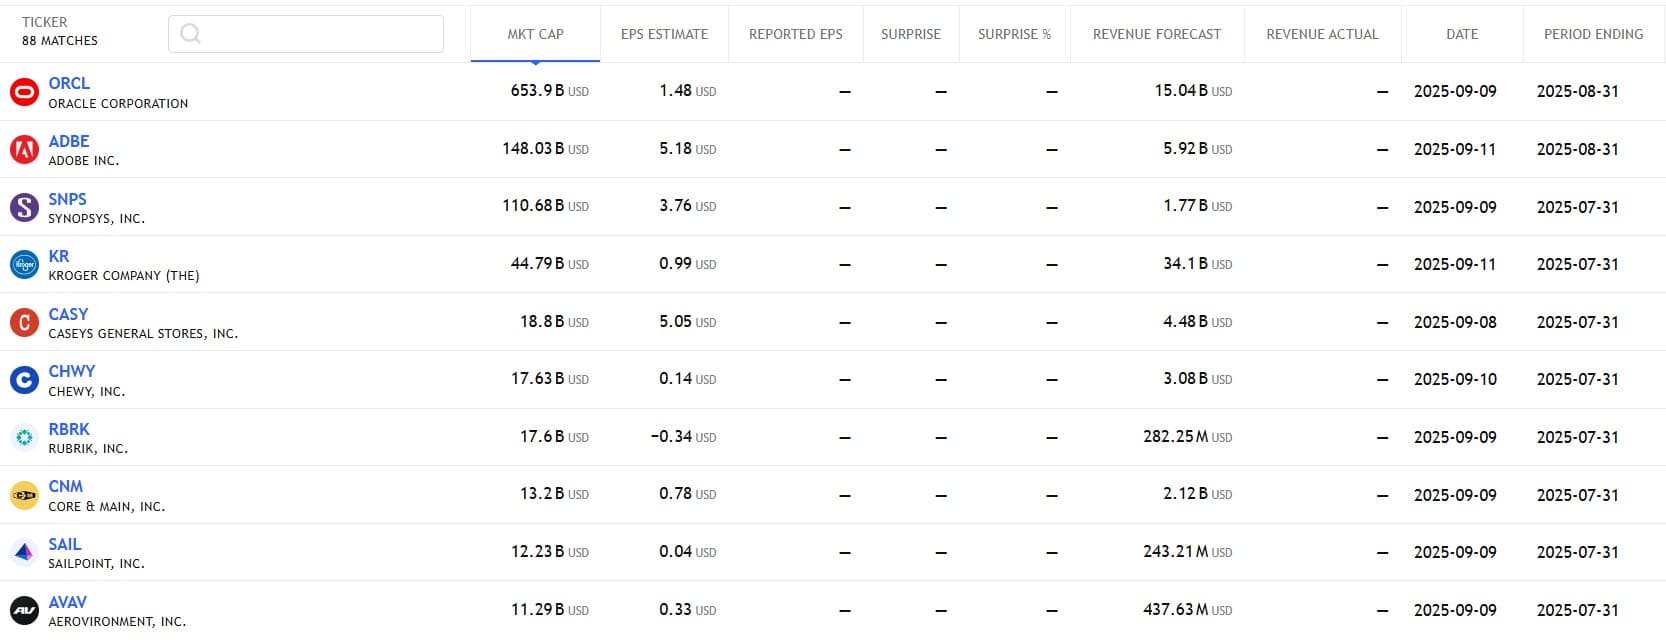
Task: Click Caseys earnings date 2025-09-08
Action: [x=1455, y=322]
